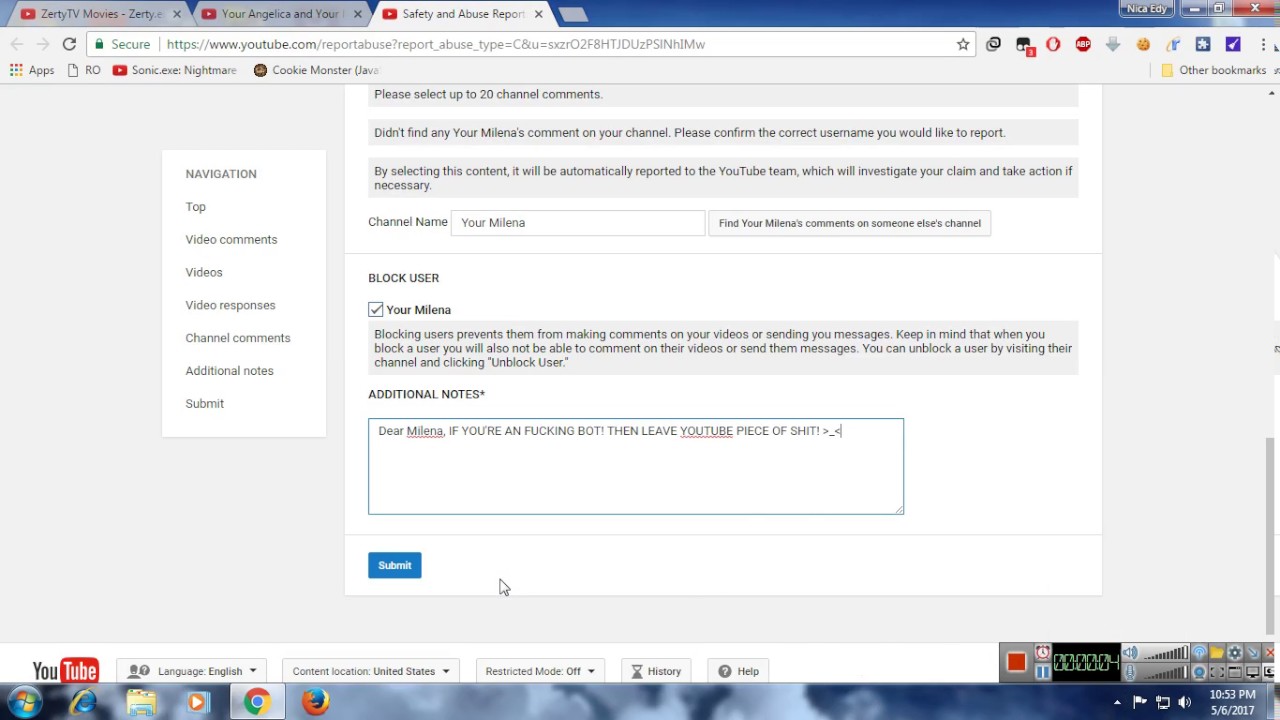Image resolution: width=1280 pixels, height=720 pixels.
Task: Open the extension with red badge 3
Action: [x=1023, y=45]
